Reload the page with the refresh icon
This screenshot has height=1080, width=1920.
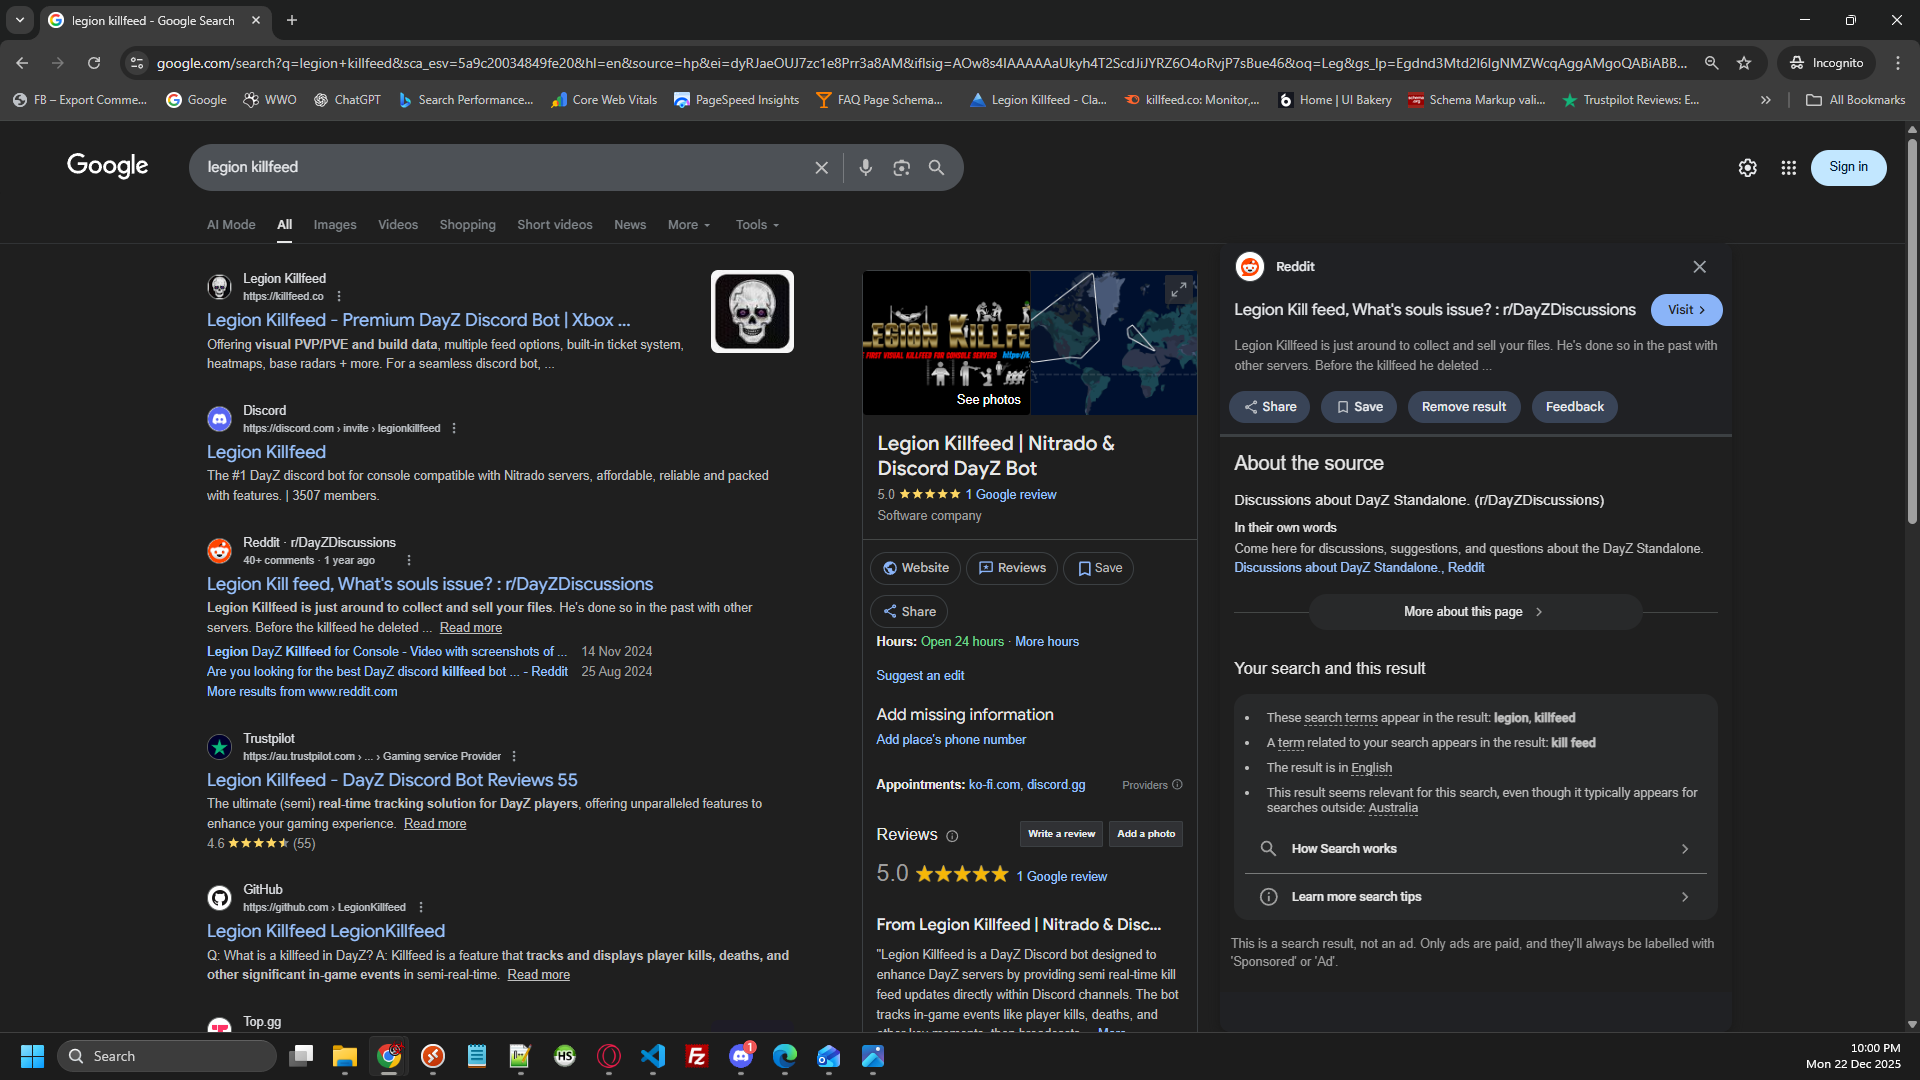94,63
